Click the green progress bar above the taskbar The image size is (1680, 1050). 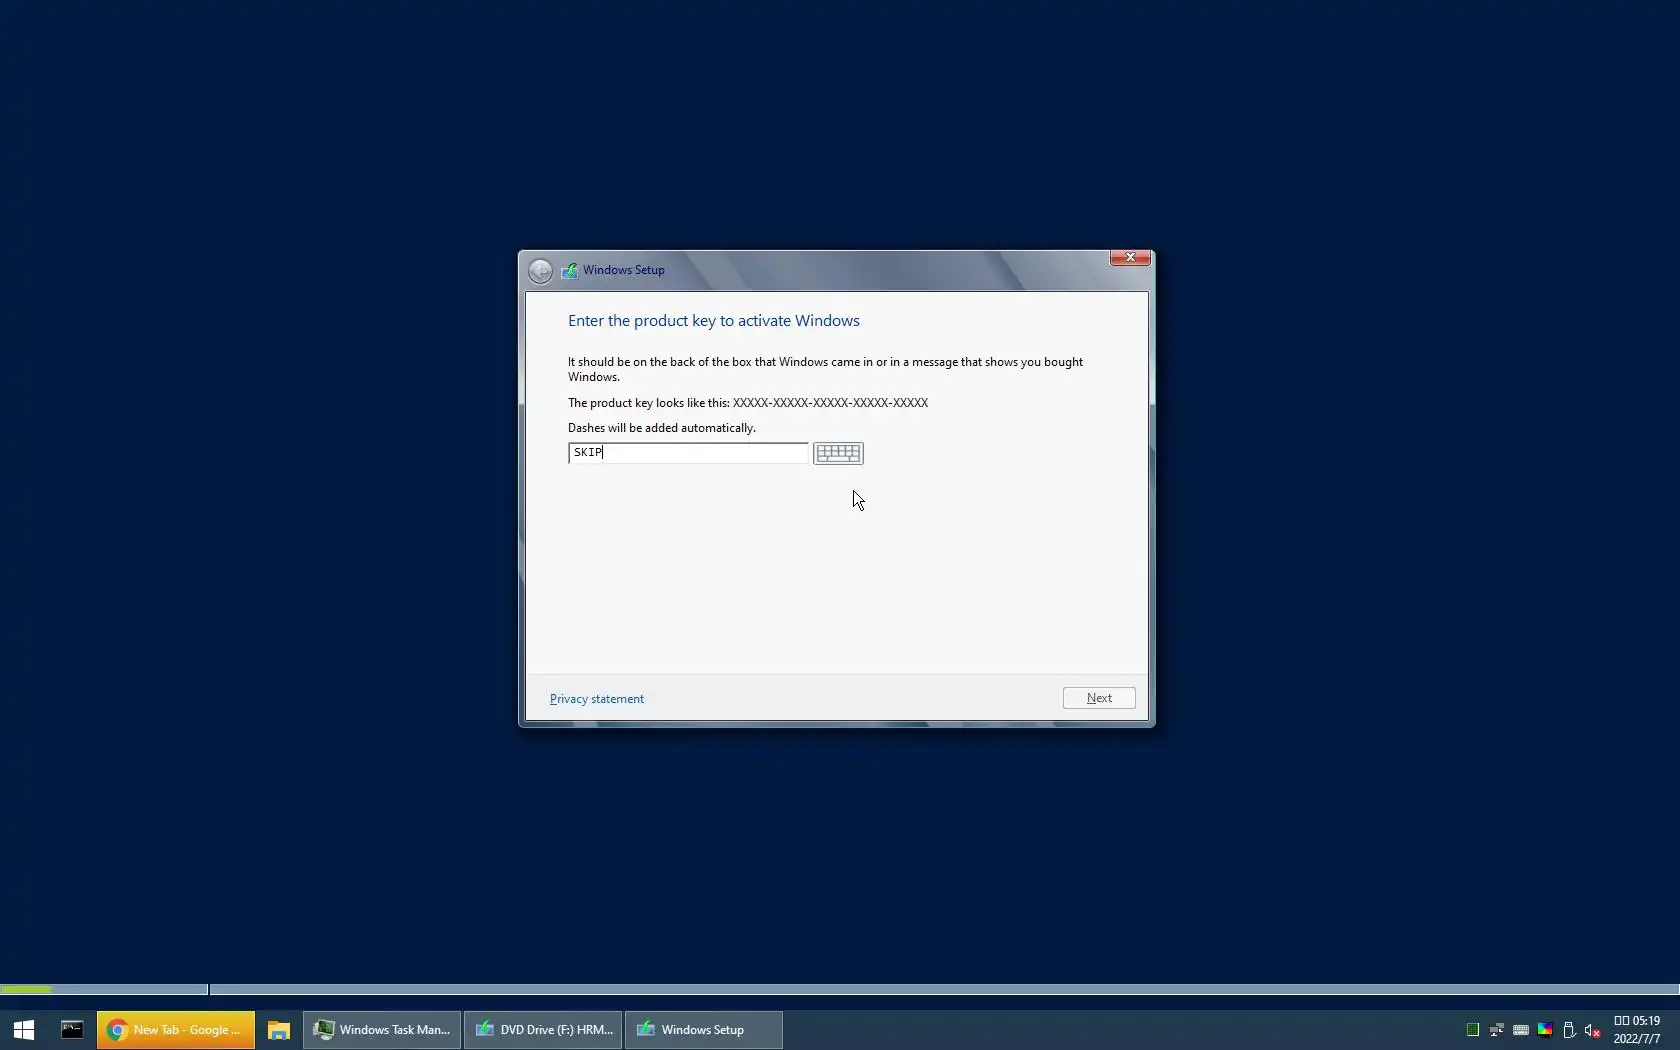(x=26, y=989)
